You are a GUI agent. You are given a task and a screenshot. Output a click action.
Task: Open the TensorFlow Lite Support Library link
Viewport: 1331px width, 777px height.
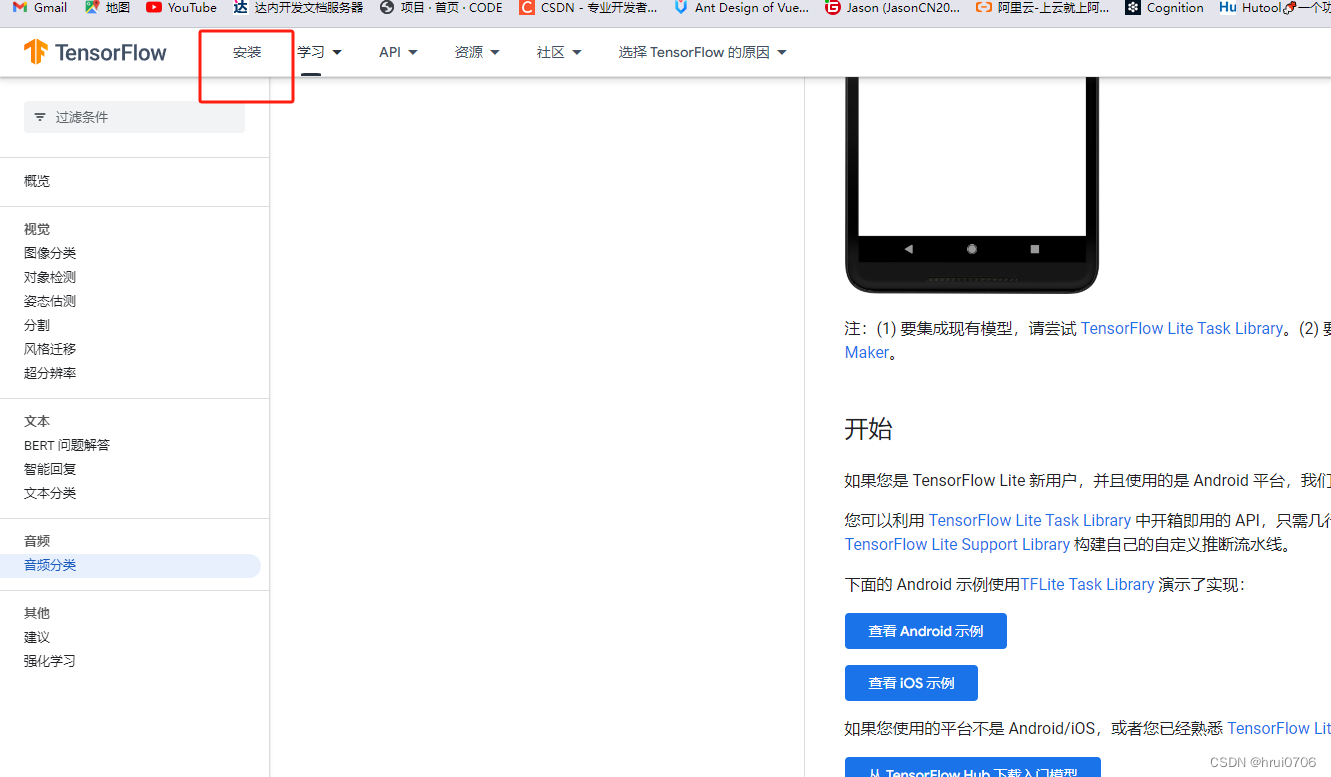(957, 544)
